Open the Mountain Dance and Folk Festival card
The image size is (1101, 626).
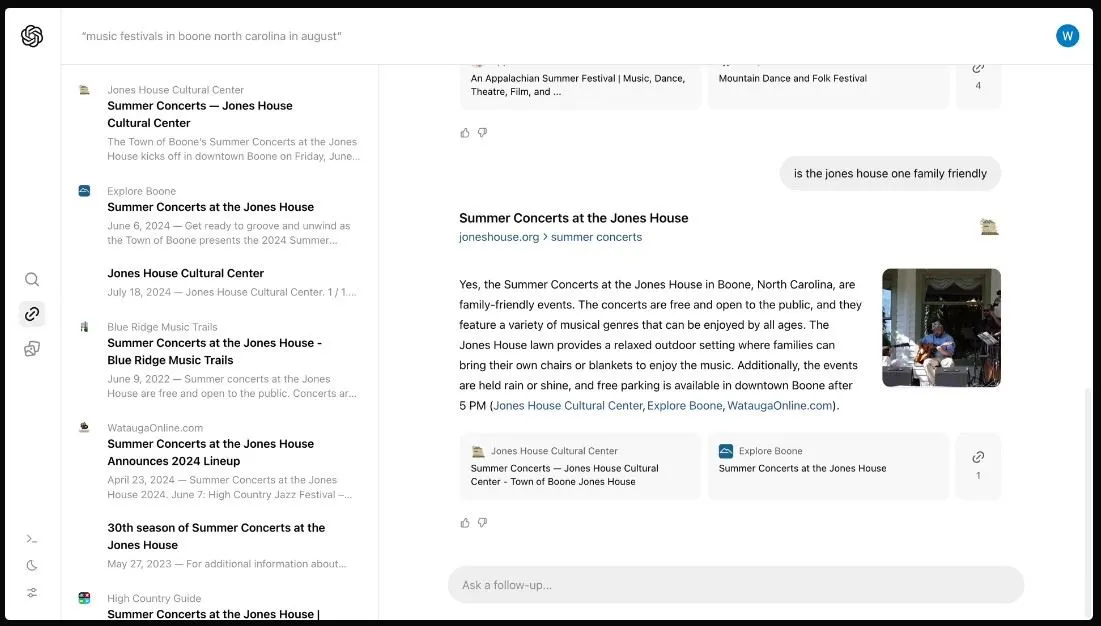click(829, 86)
